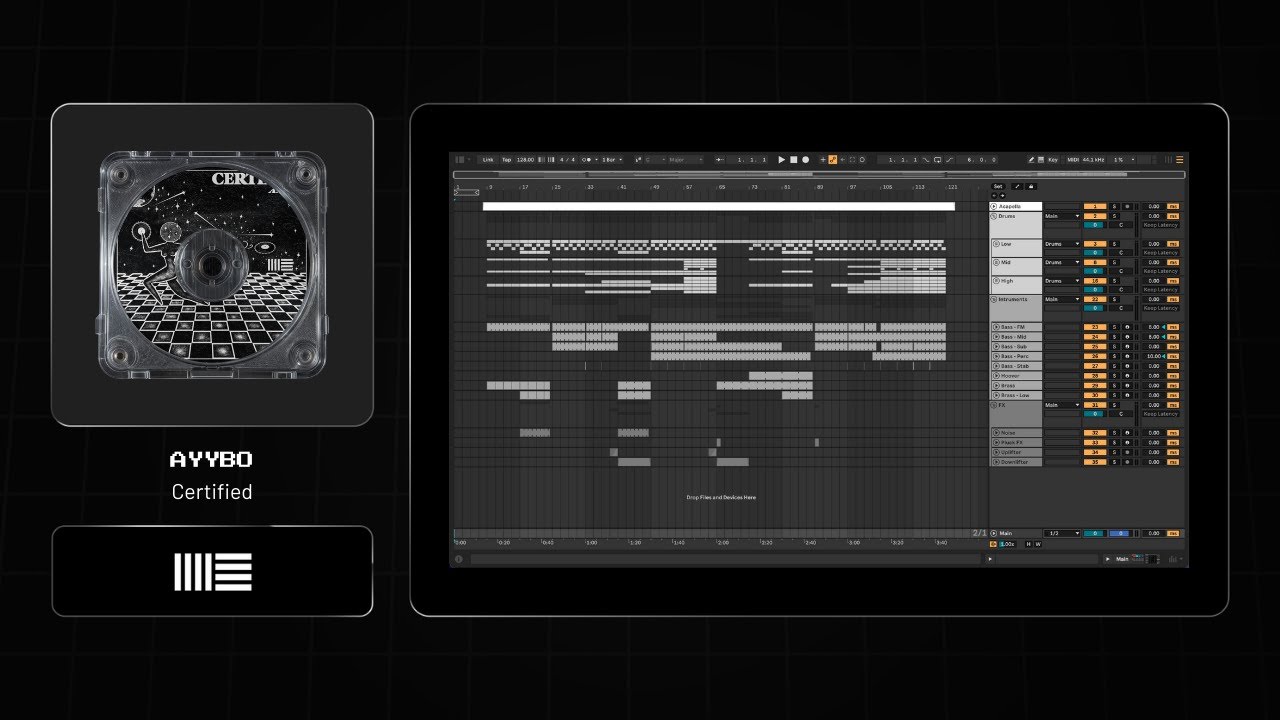1280x720 pixels.
Task: Open the Low track output routing dropdown
Action: point(1062,244)
